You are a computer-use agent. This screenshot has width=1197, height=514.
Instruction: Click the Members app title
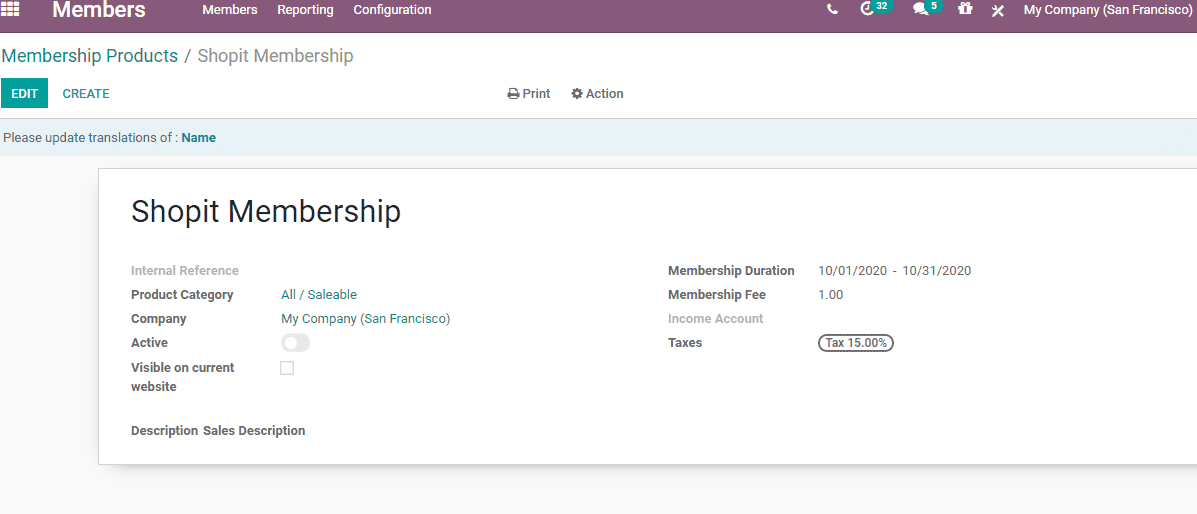[x=98, y=10]
